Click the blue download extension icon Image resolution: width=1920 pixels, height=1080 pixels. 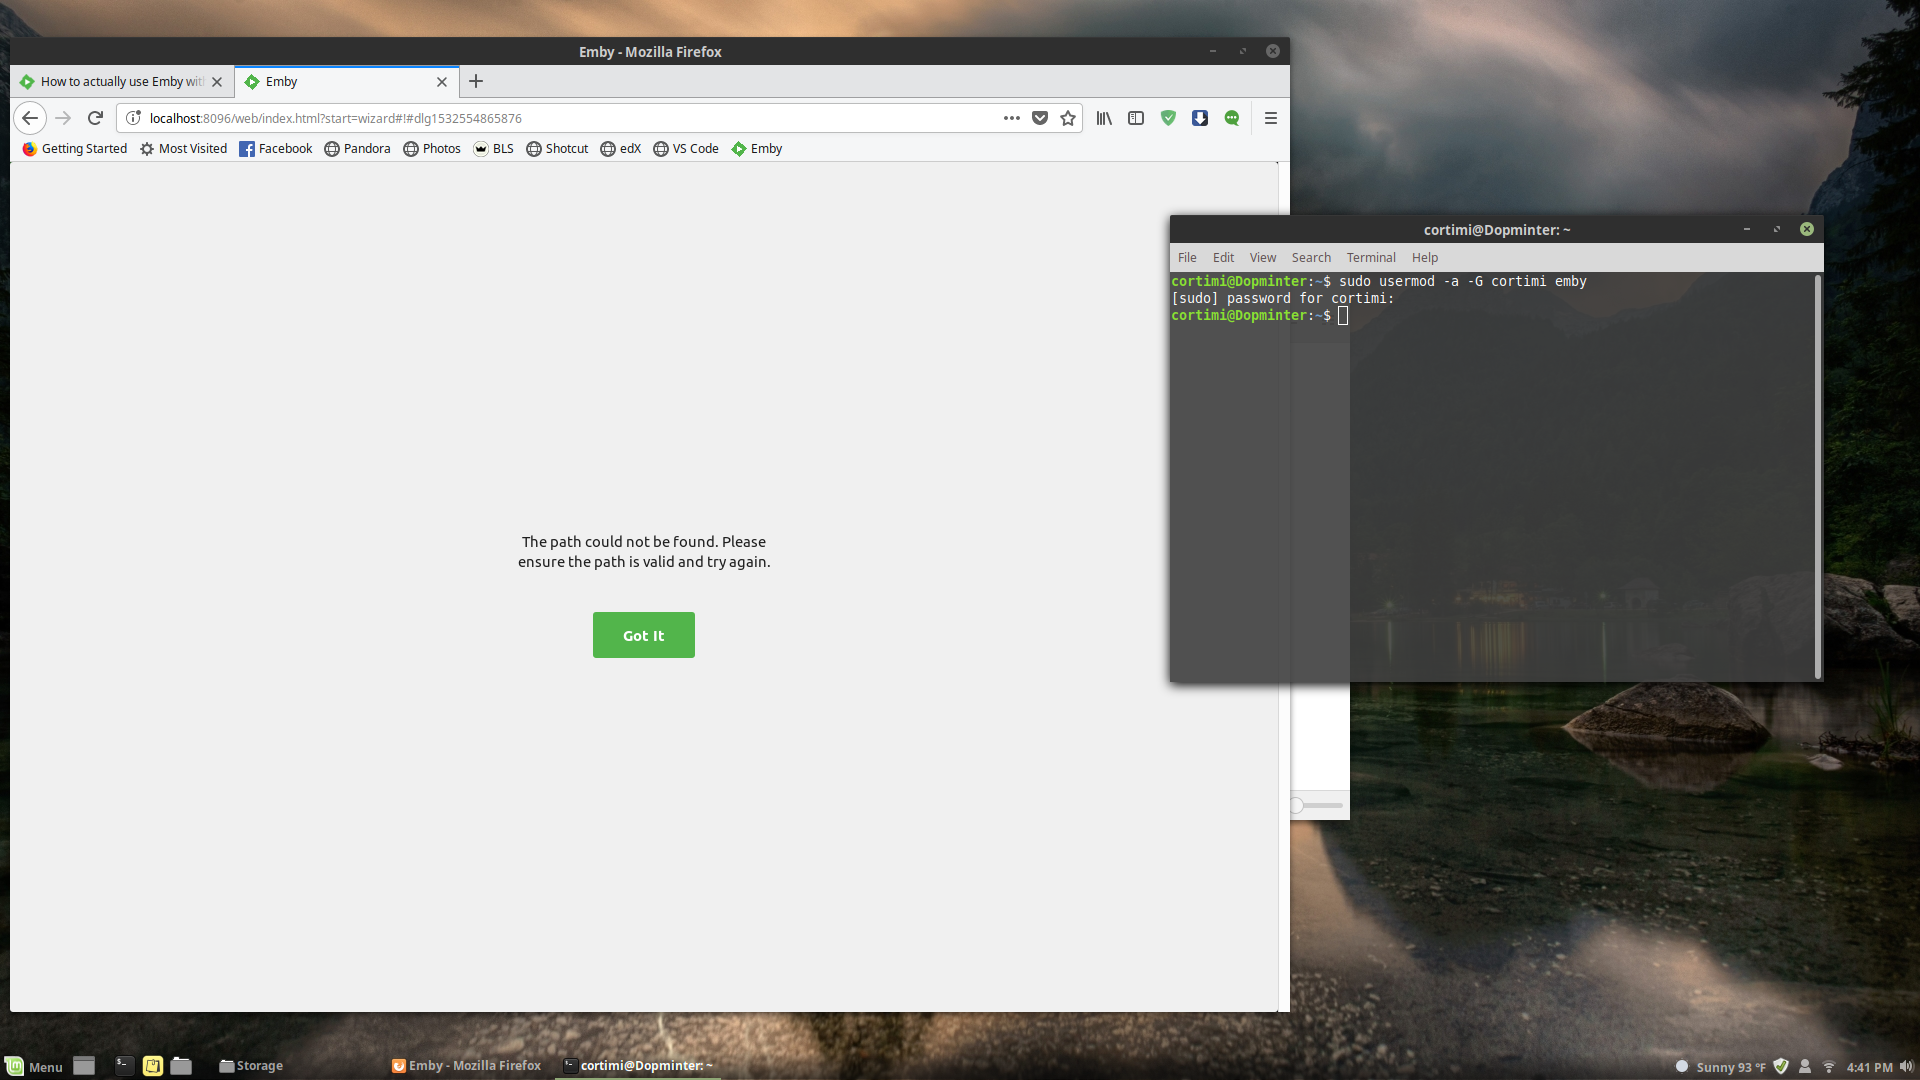(x=1200, y=118)
